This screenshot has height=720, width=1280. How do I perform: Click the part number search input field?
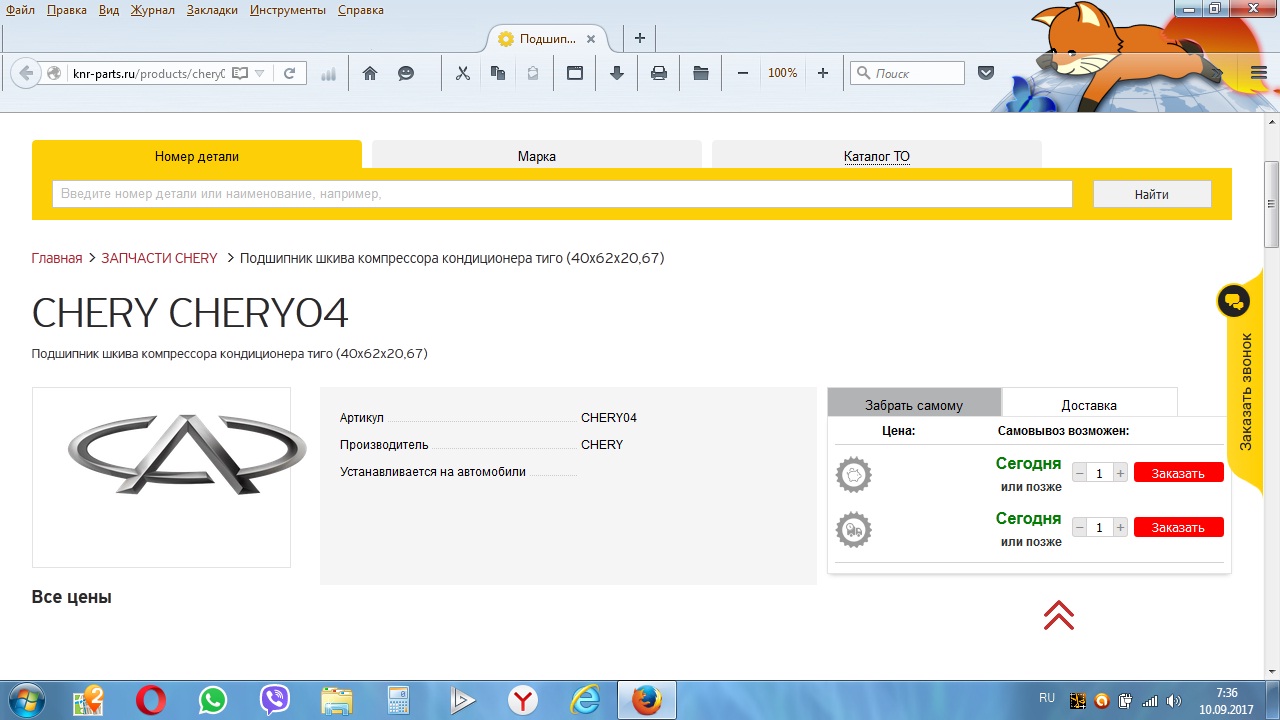[x=562, y=194]
